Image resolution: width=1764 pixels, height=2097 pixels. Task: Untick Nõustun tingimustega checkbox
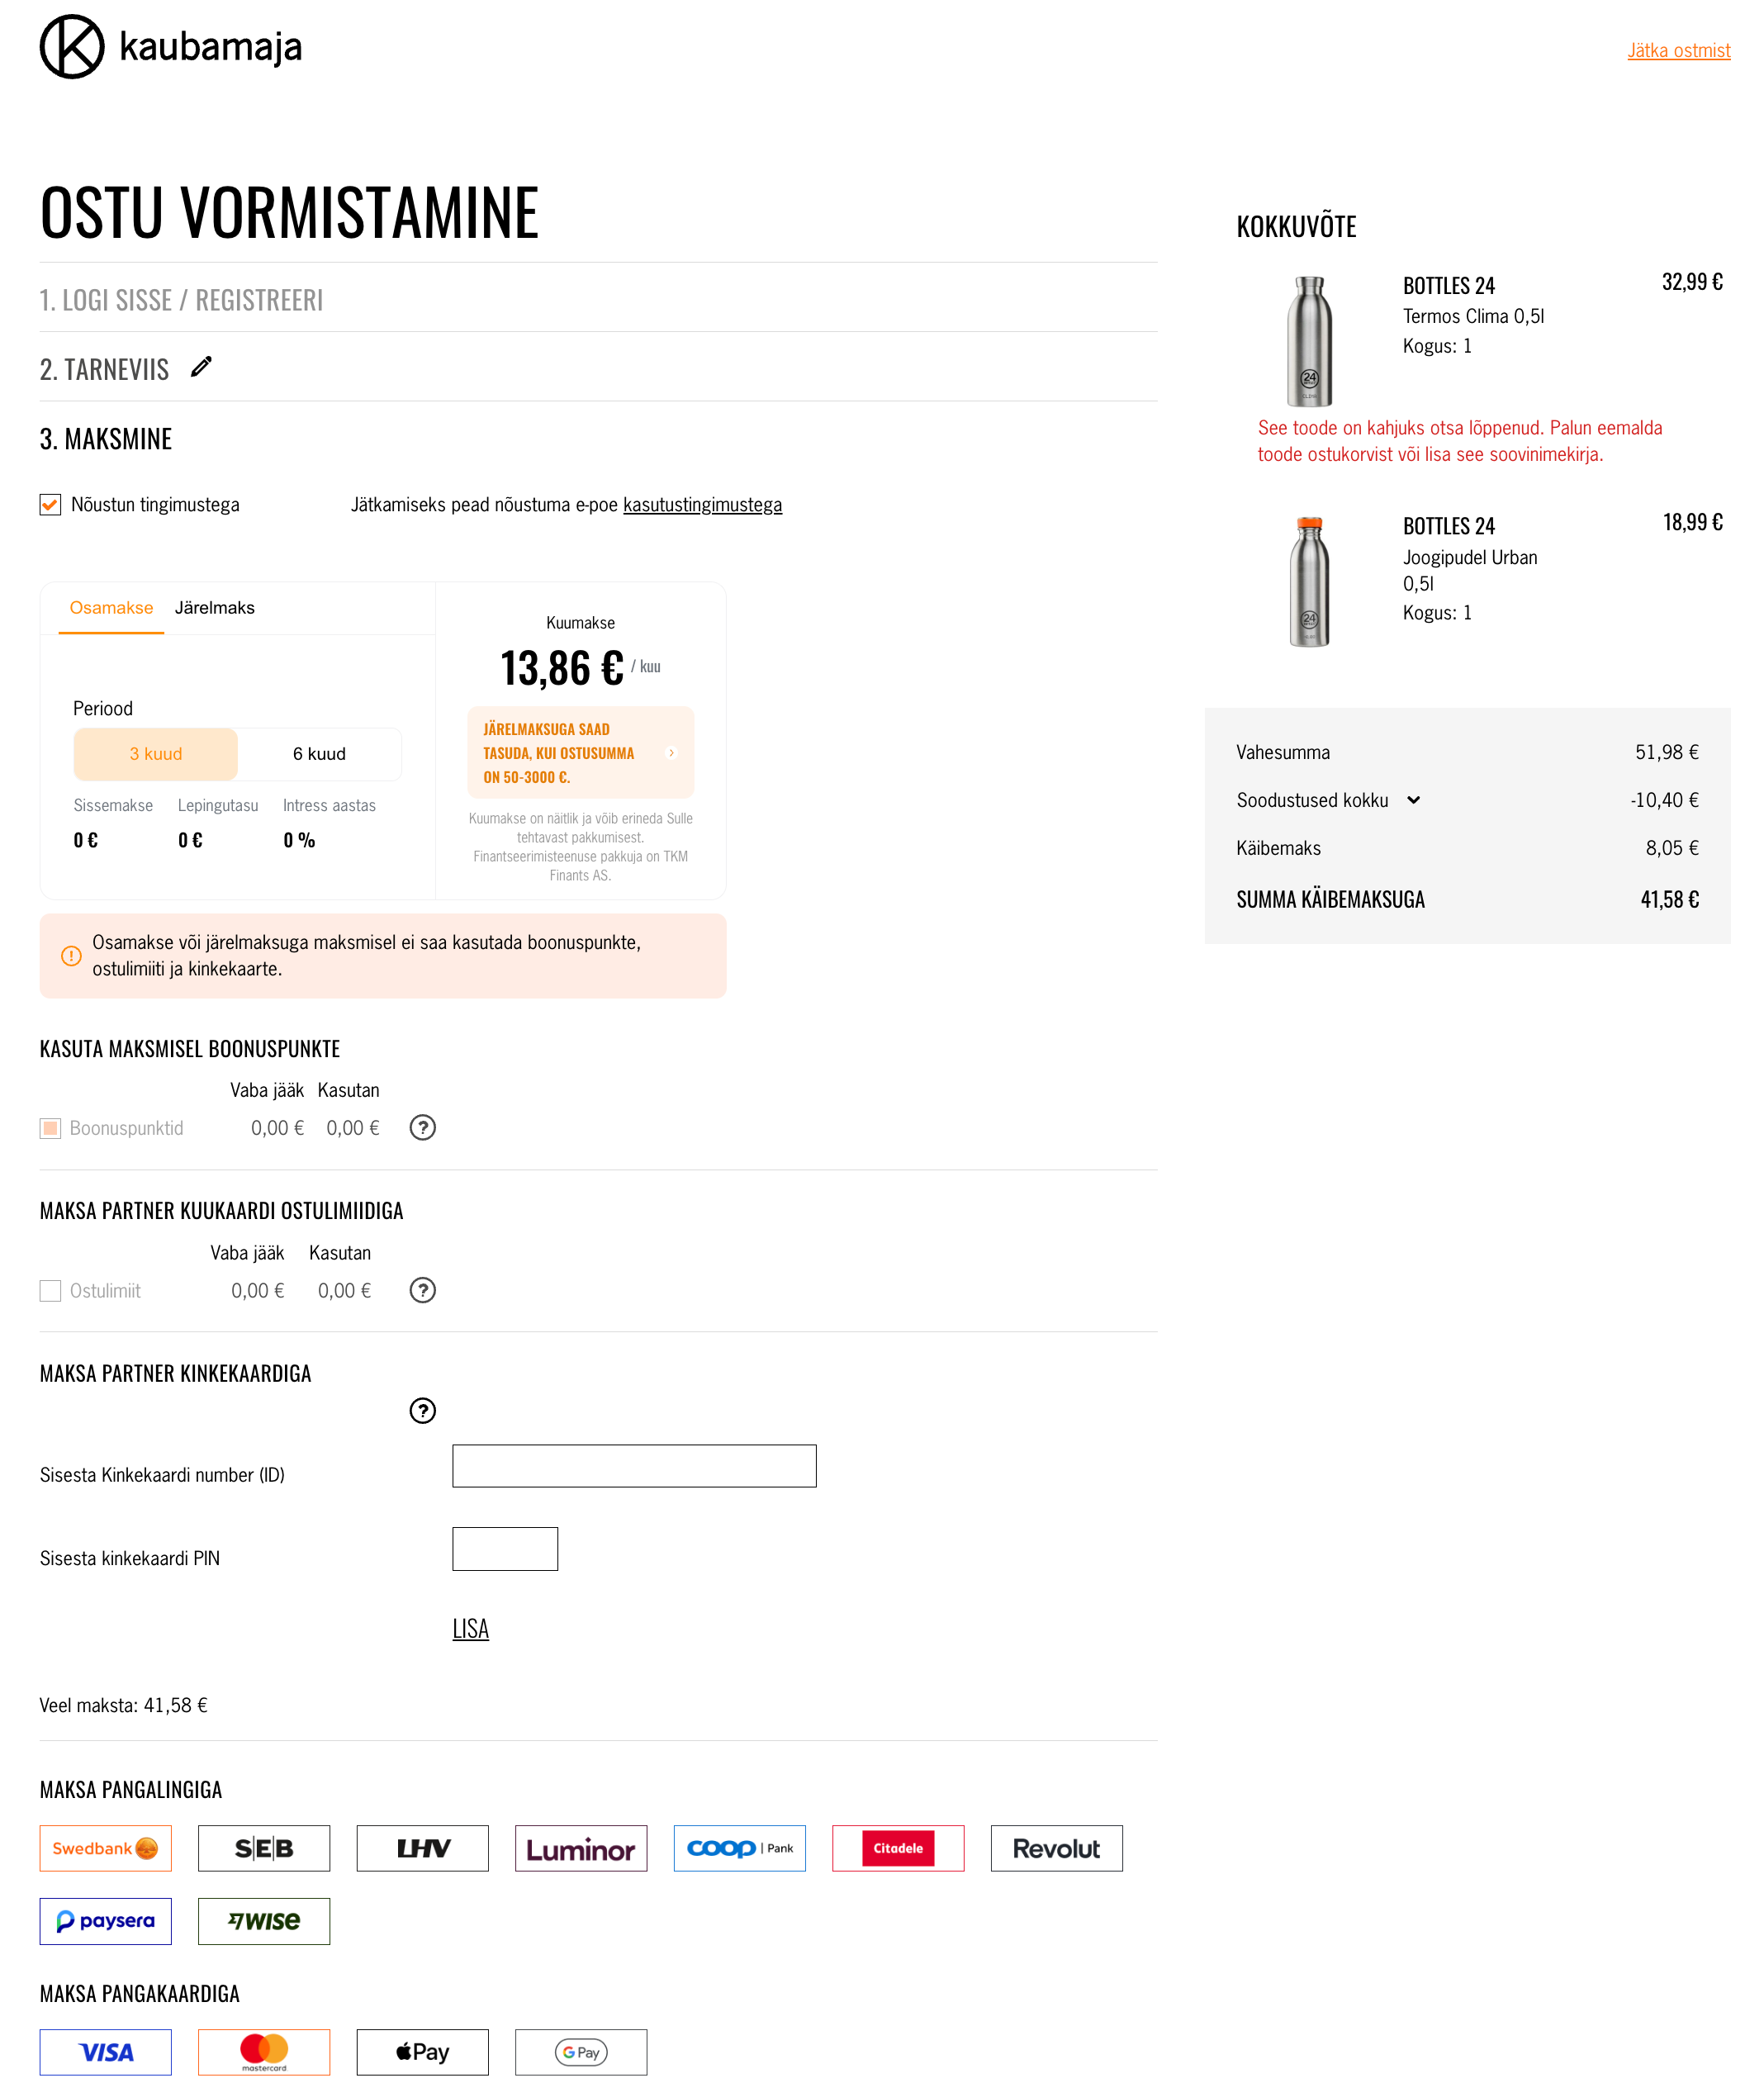[50, 505]
